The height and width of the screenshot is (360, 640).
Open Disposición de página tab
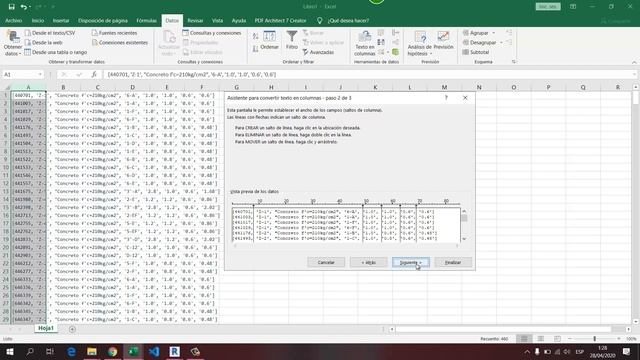(x=103, y=20)
